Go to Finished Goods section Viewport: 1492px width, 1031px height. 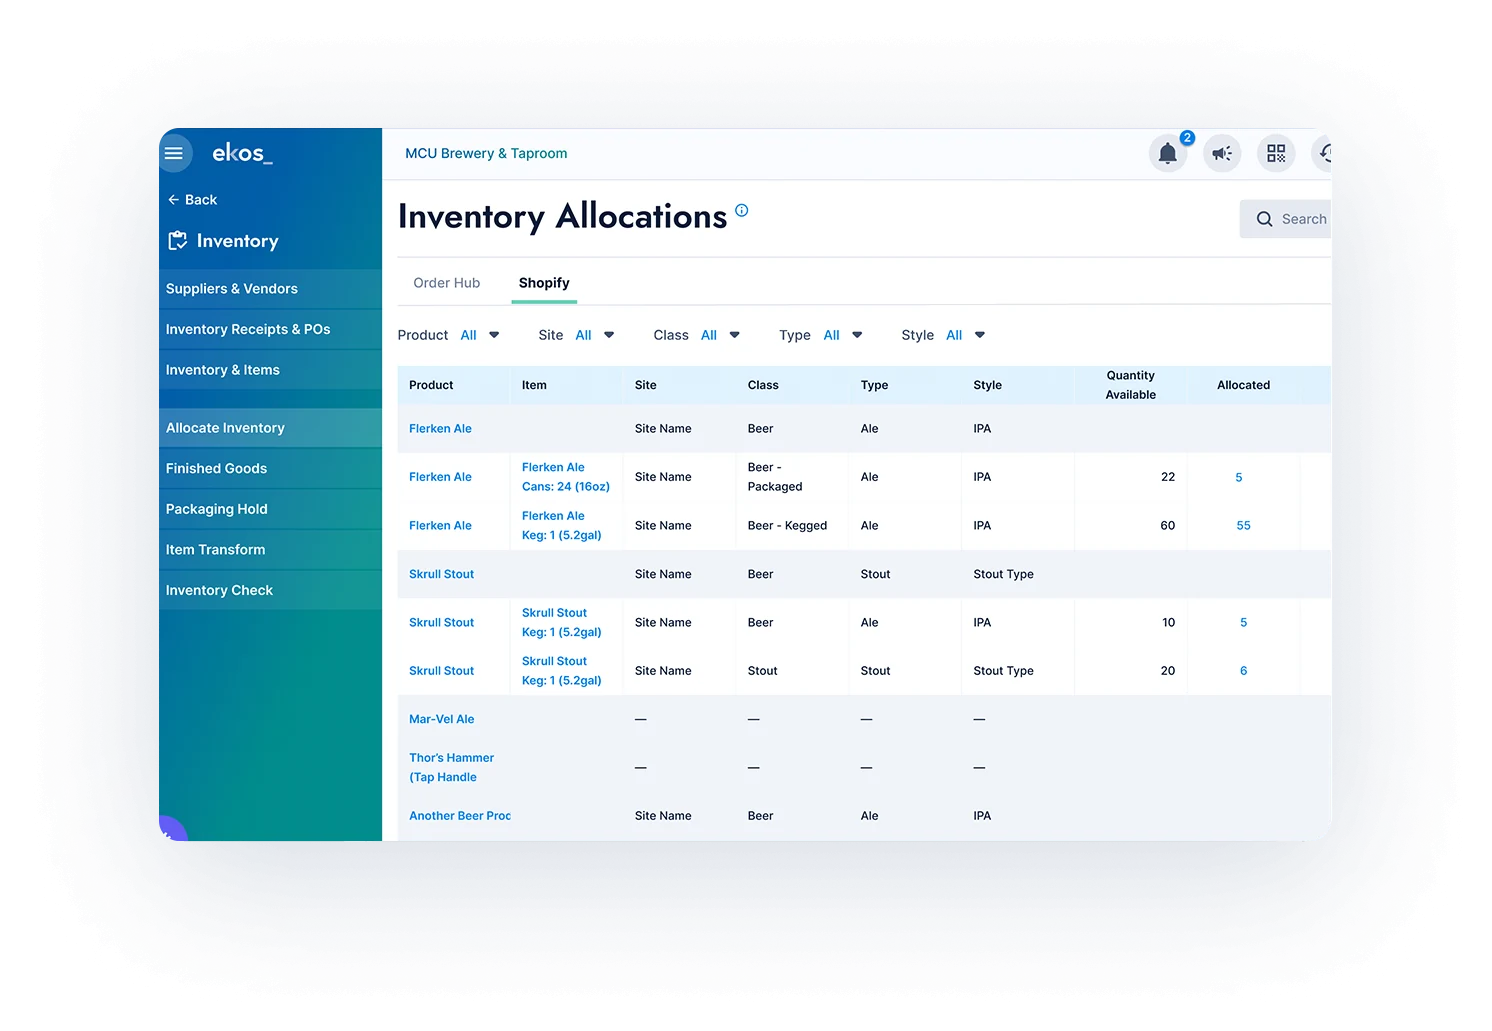[x=216, y=469]
